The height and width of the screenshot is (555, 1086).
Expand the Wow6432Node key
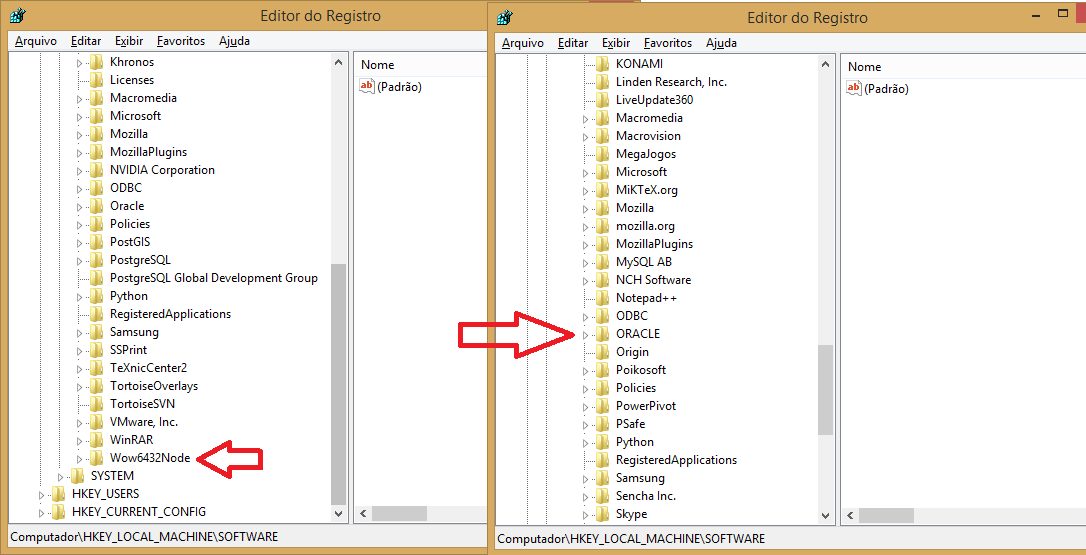point(79,459)
